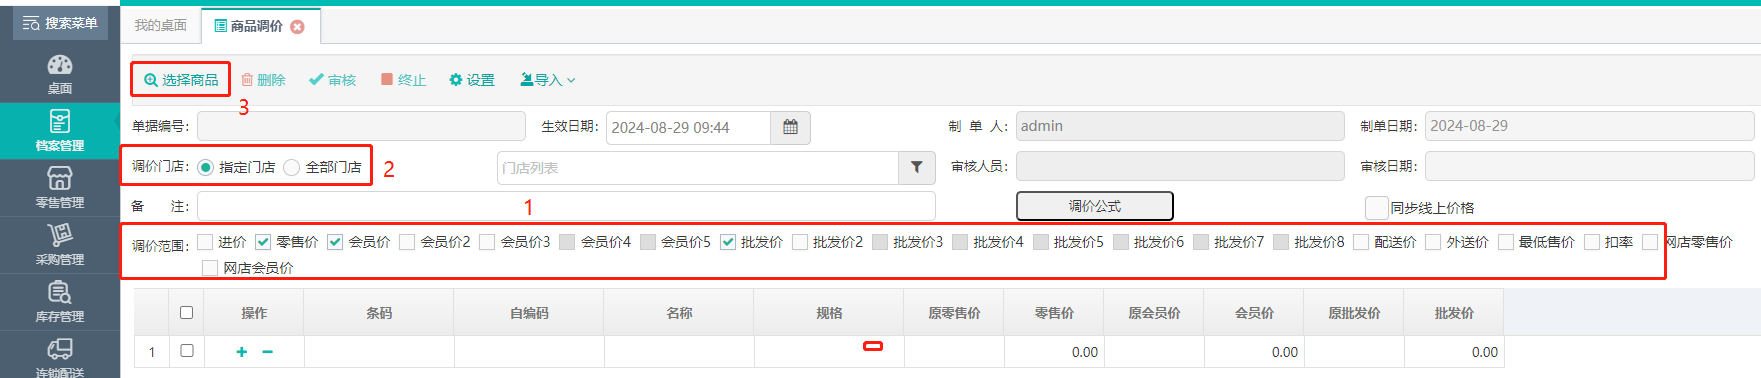Click 审核 toolbar button
This screenshot has height=378, width=1761.
coord(333,80)
